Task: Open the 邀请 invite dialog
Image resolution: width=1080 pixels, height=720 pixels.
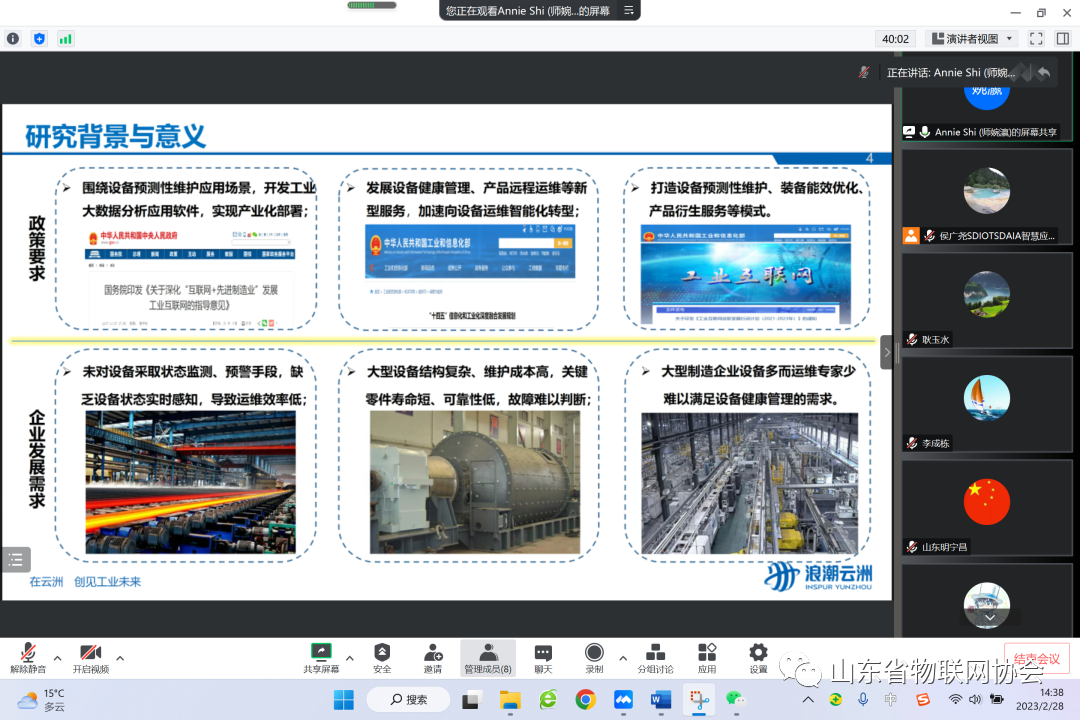Action: (x=433, y=657)
